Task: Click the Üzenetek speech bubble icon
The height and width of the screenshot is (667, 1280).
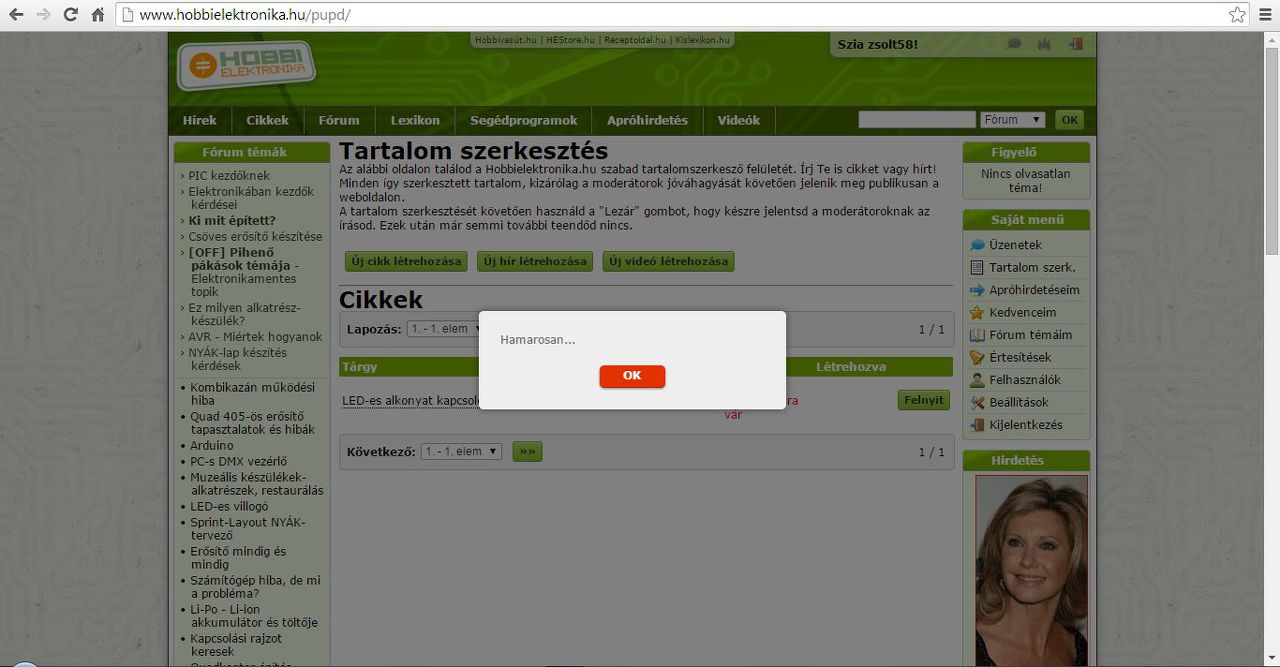Action: (977, 245)
